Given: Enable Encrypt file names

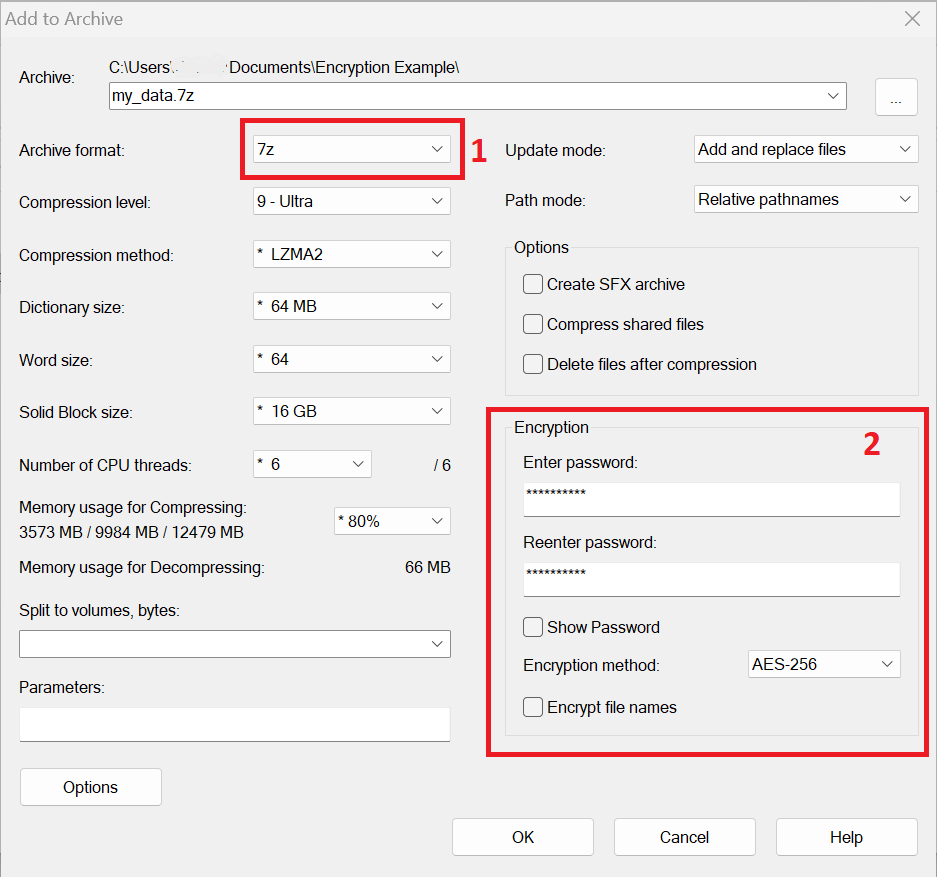Looking at the screenshot, I should click(533, 707).
